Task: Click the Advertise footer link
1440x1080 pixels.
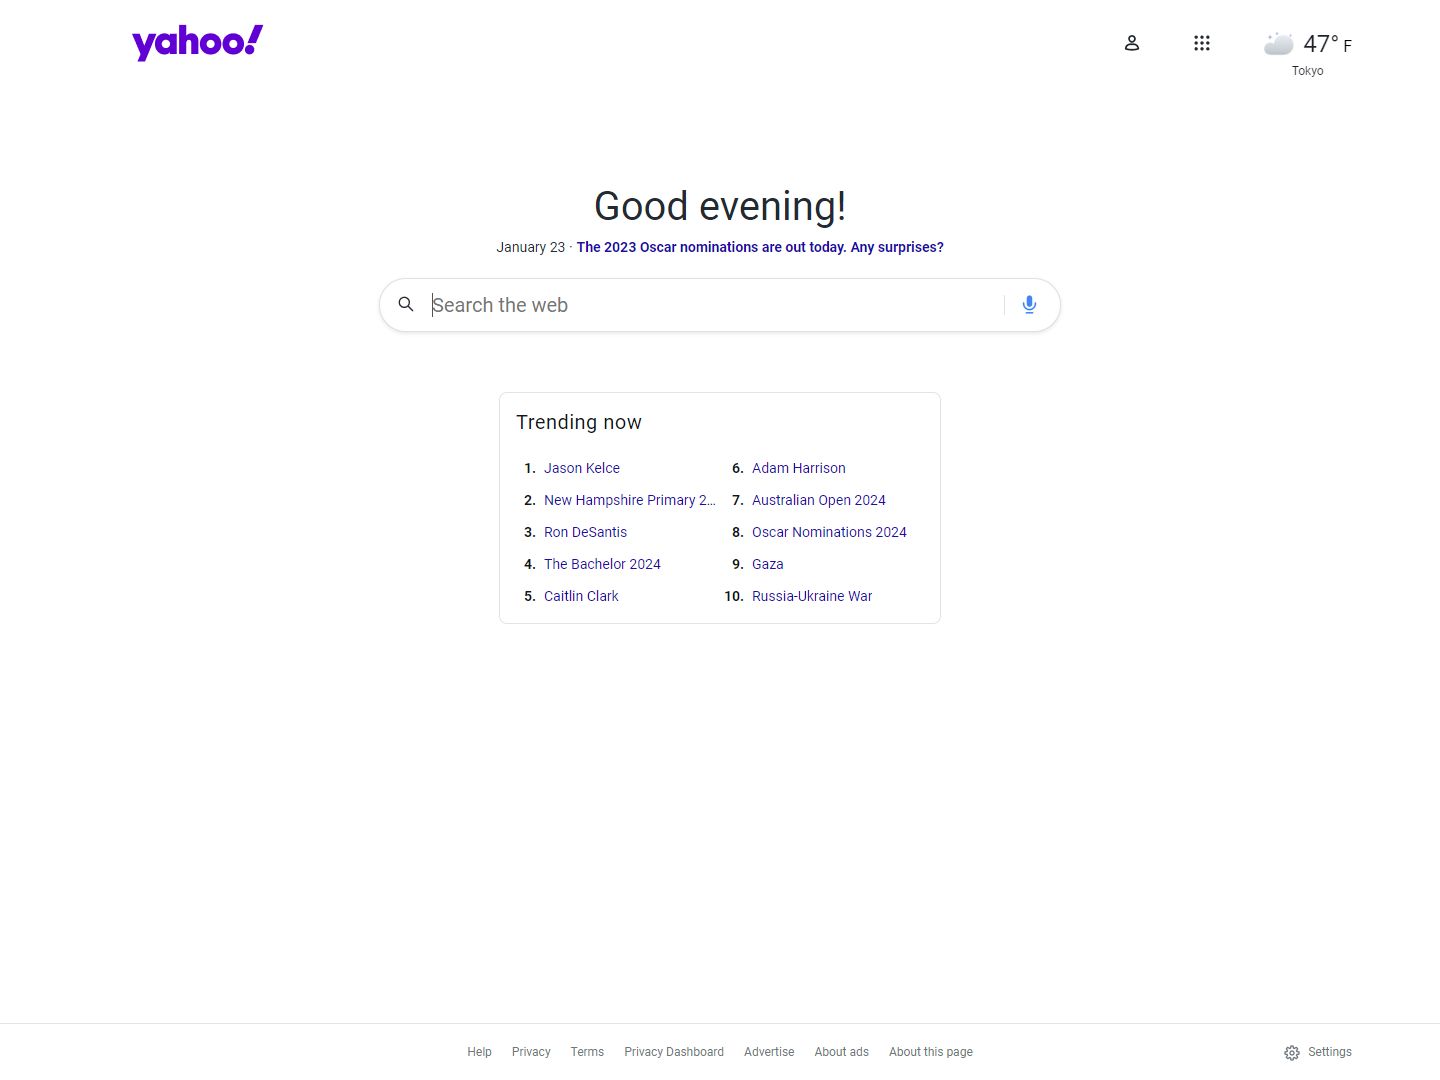Action: point(769,1052)
